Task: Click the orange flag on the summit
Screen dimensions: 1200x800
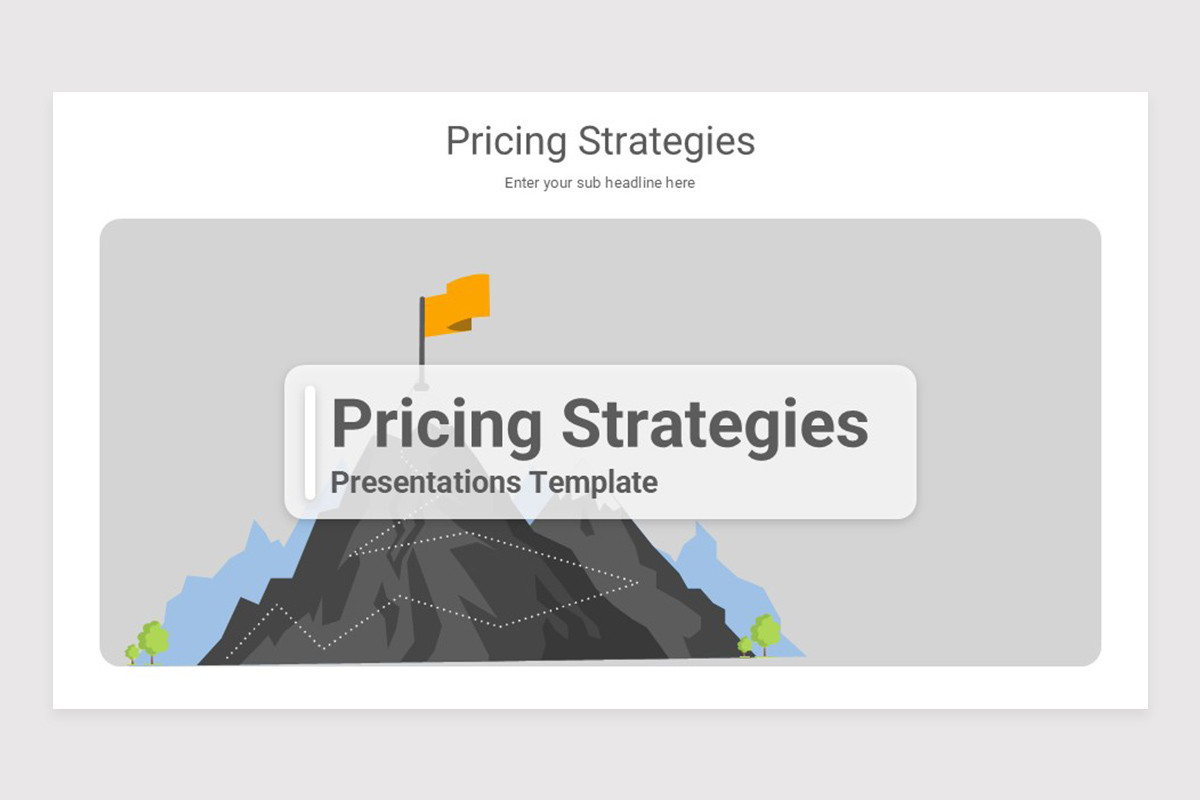Action: click(x=458, y=304)
